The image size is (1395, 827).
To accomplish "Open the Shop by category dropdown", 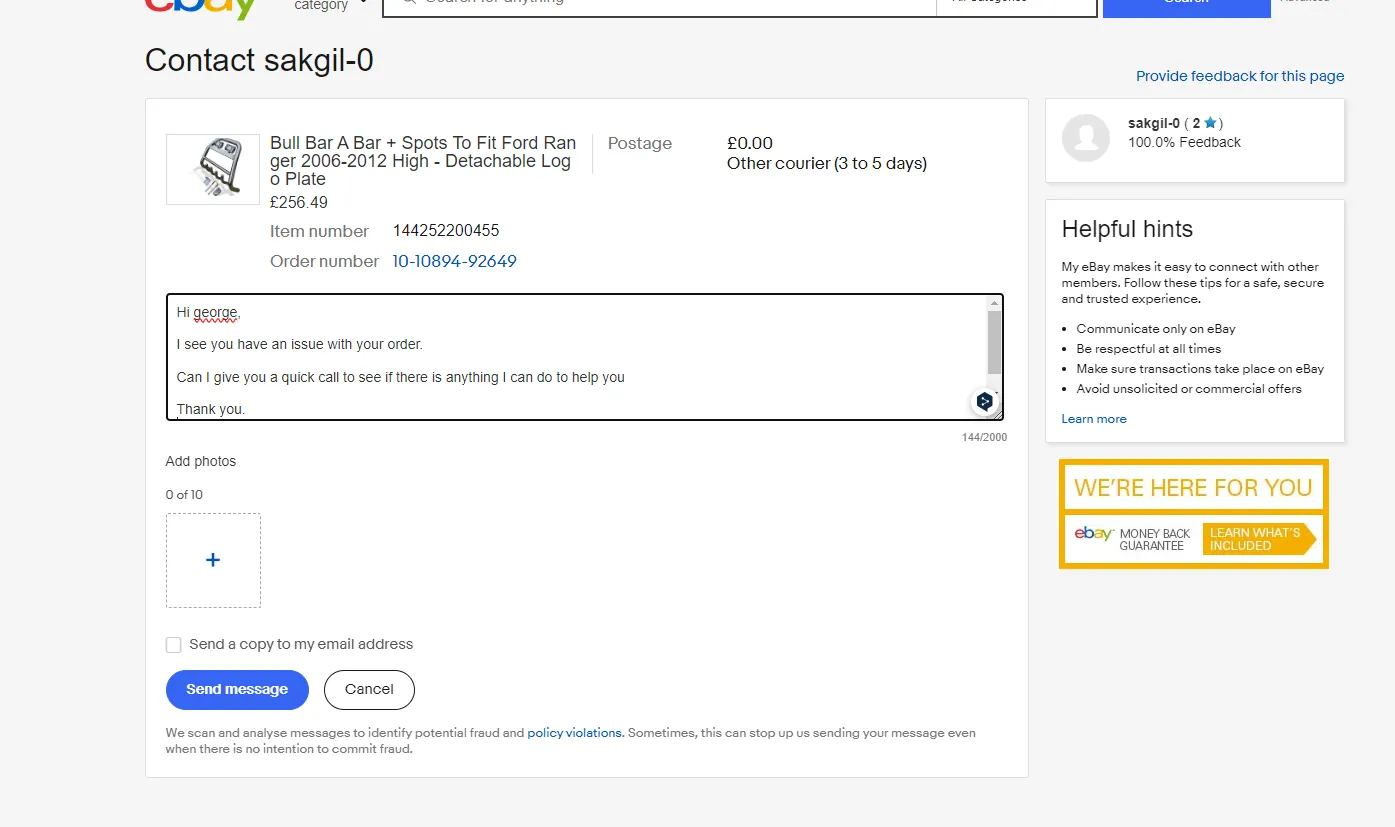I will click(x=331, y=5).
